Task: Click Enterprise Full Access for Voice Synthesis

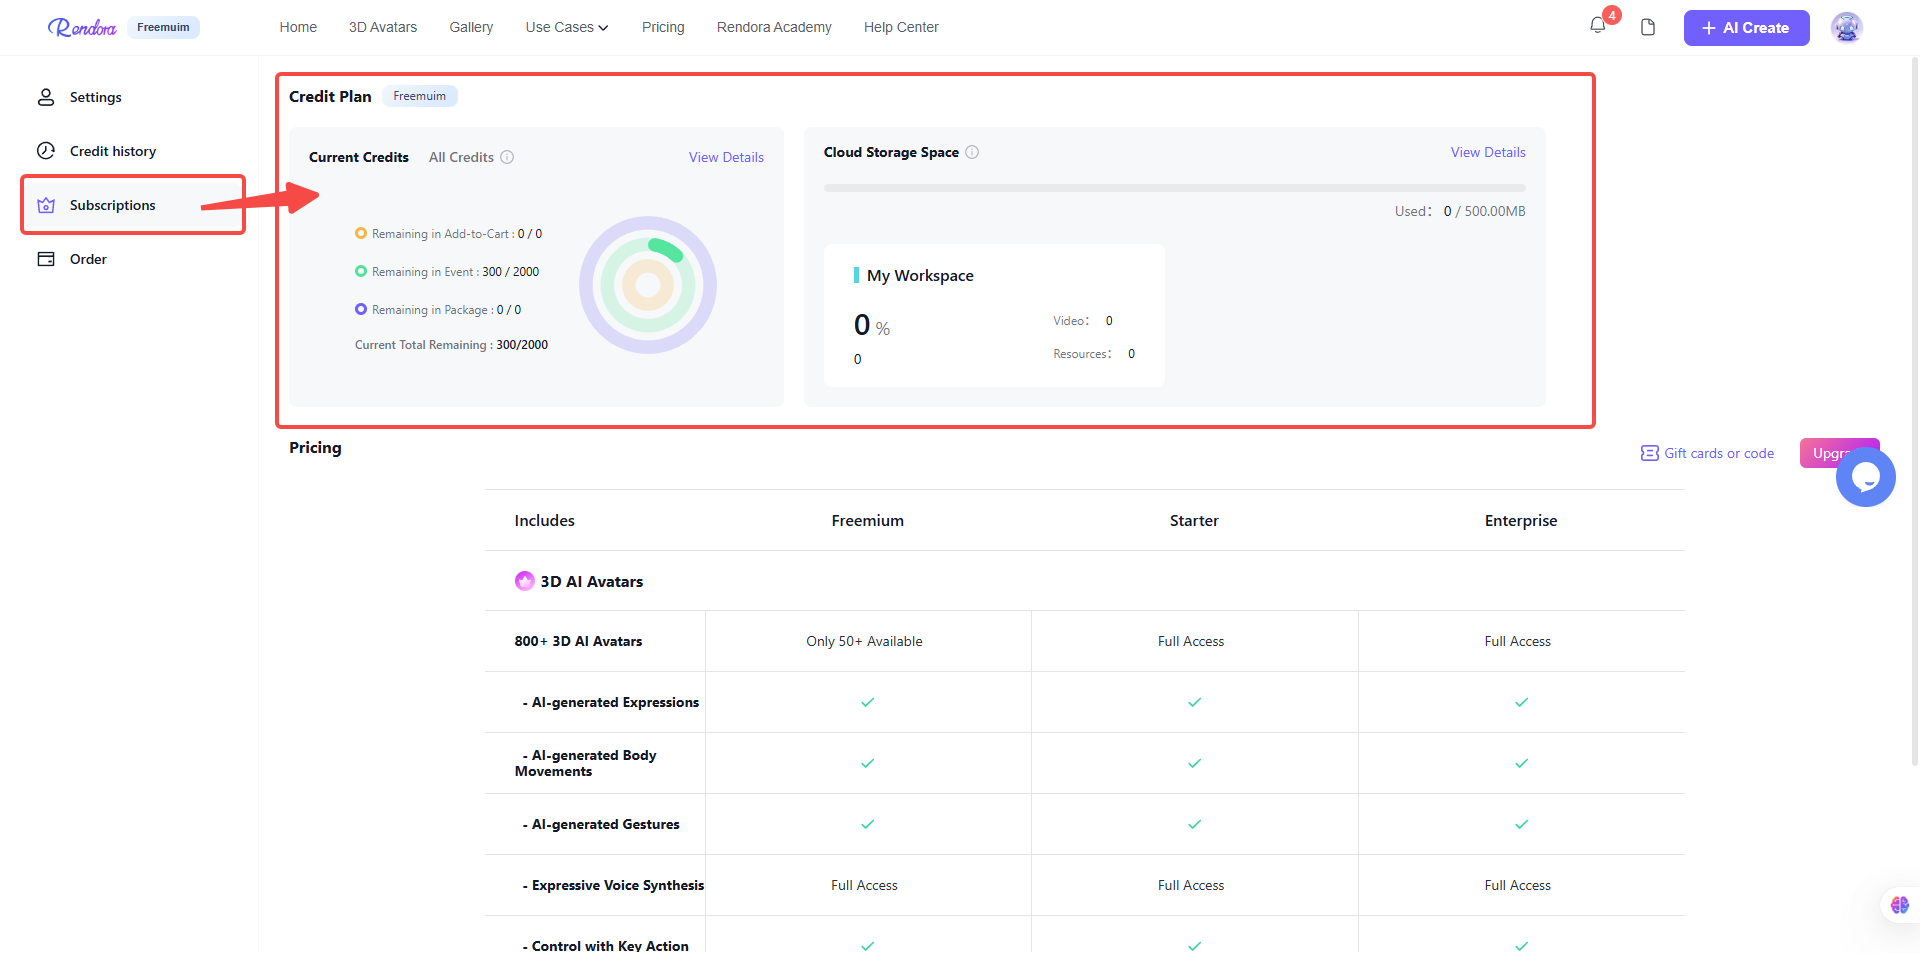Action: pyautogui.click(x=1517, y=885)
